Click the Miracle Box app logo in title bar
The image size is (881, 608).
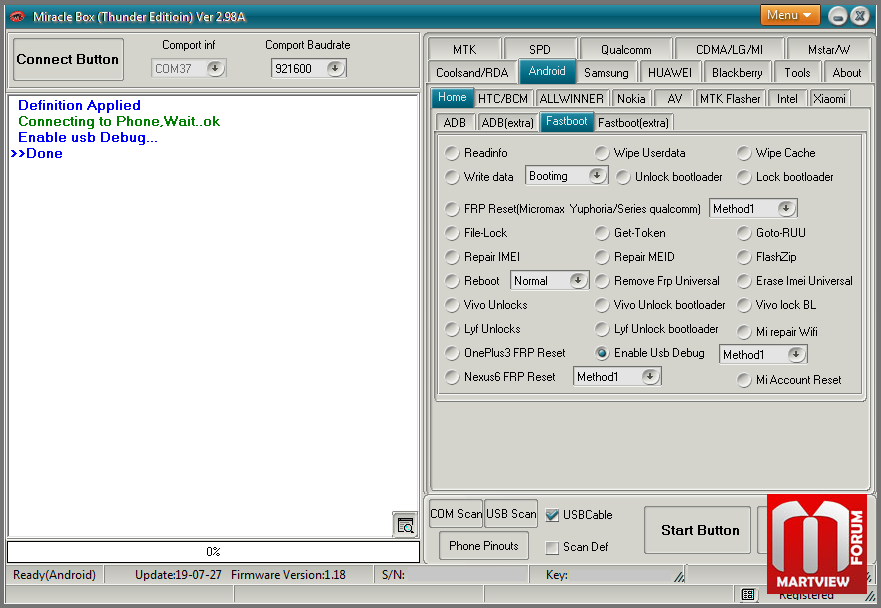[17, 17]
